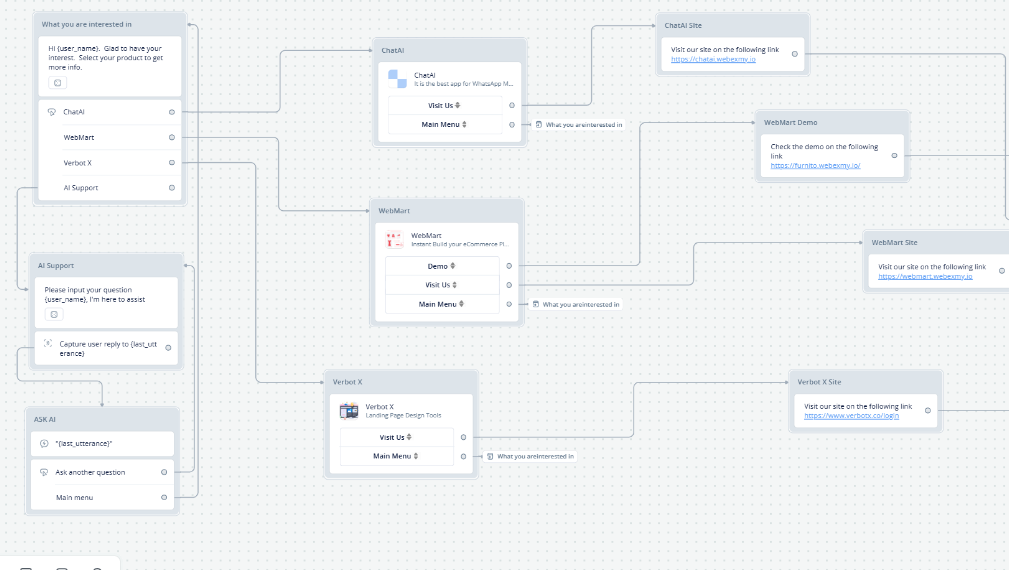Click the port beside the ChatAI card's Main Menu
The height and width of the screenshot is (570, 1009).
[x=512, y=125]
